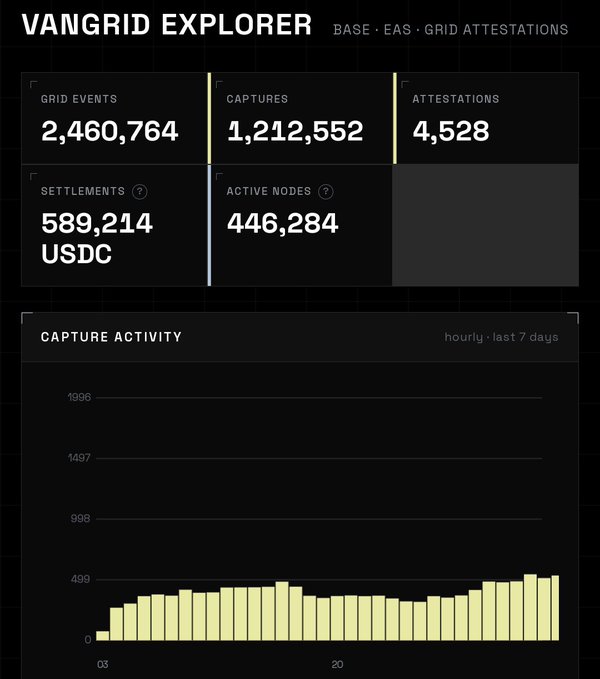Click the Active Nodes help question-mark icon
600x679 pixels.
[x=326, y=191]
